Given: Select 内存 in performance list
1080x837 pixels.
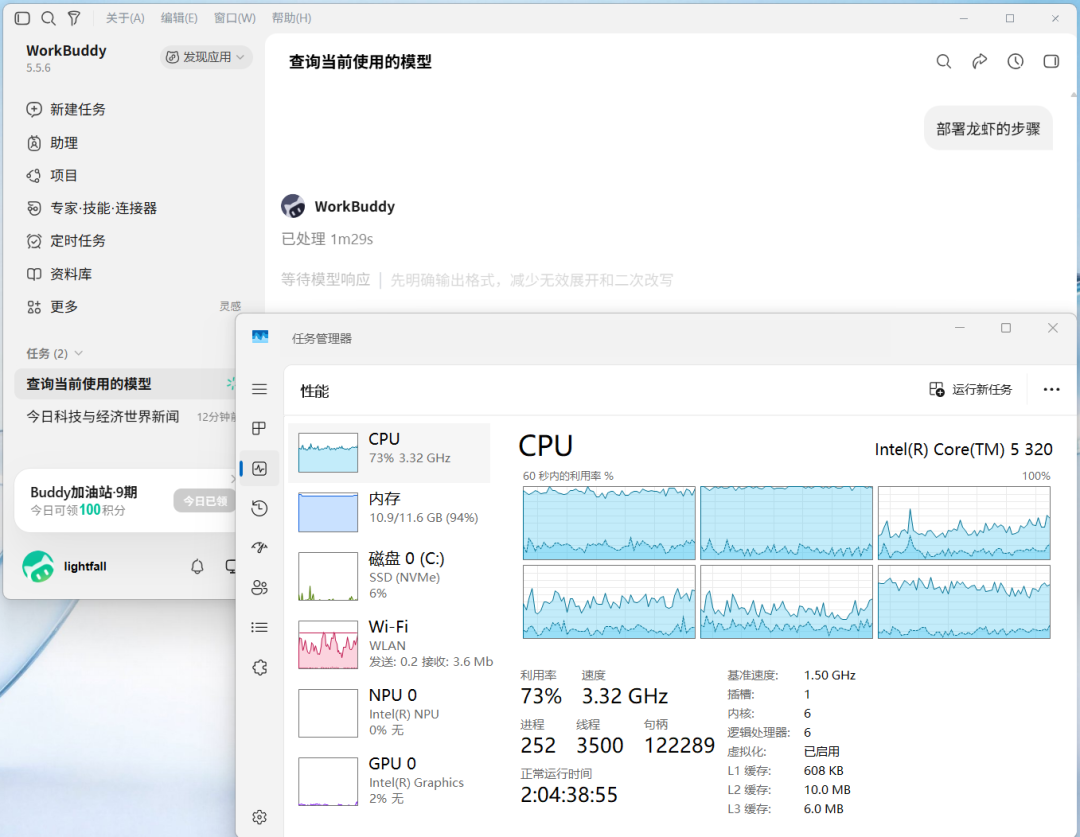Looking at the screenshot, I should 389,513.
